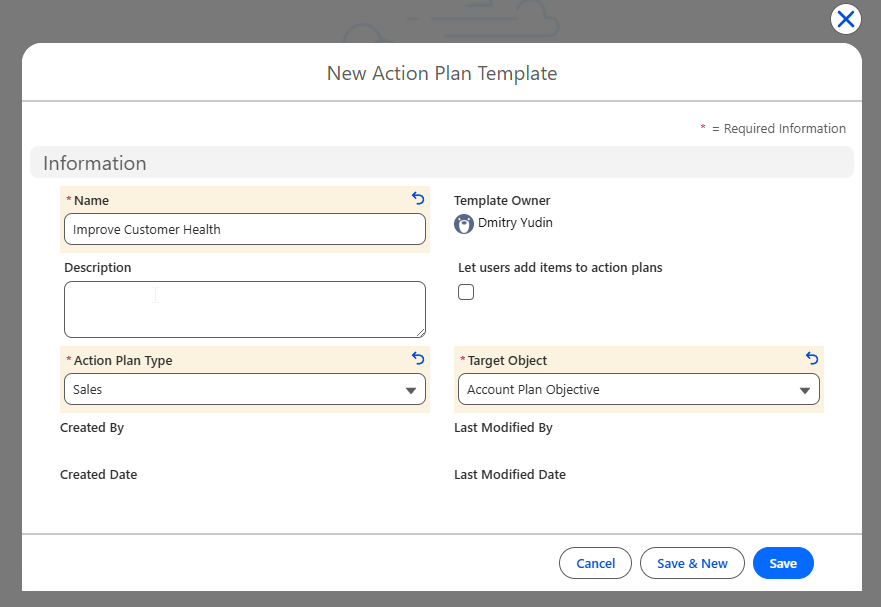Viewport: 881px width, 607px height.
Task: Enable Let users add items checkbox
Action: (x=466, y=292)
